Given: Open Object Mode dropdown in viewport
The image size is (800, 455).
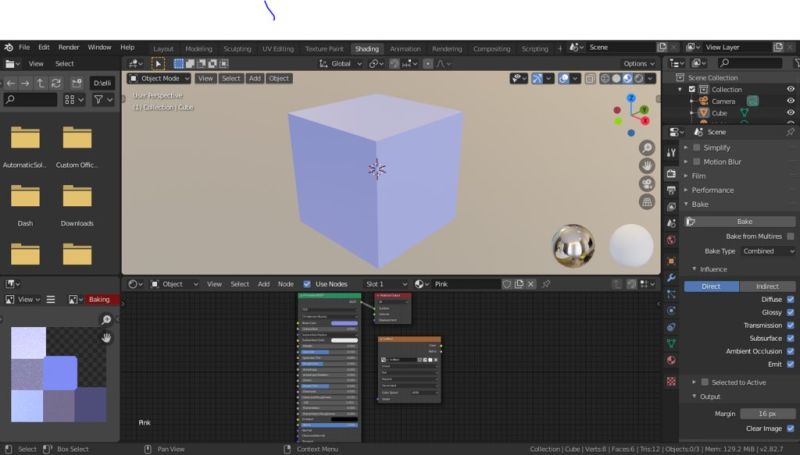Looking at the screenshot, I should click(x=159, y=79).
